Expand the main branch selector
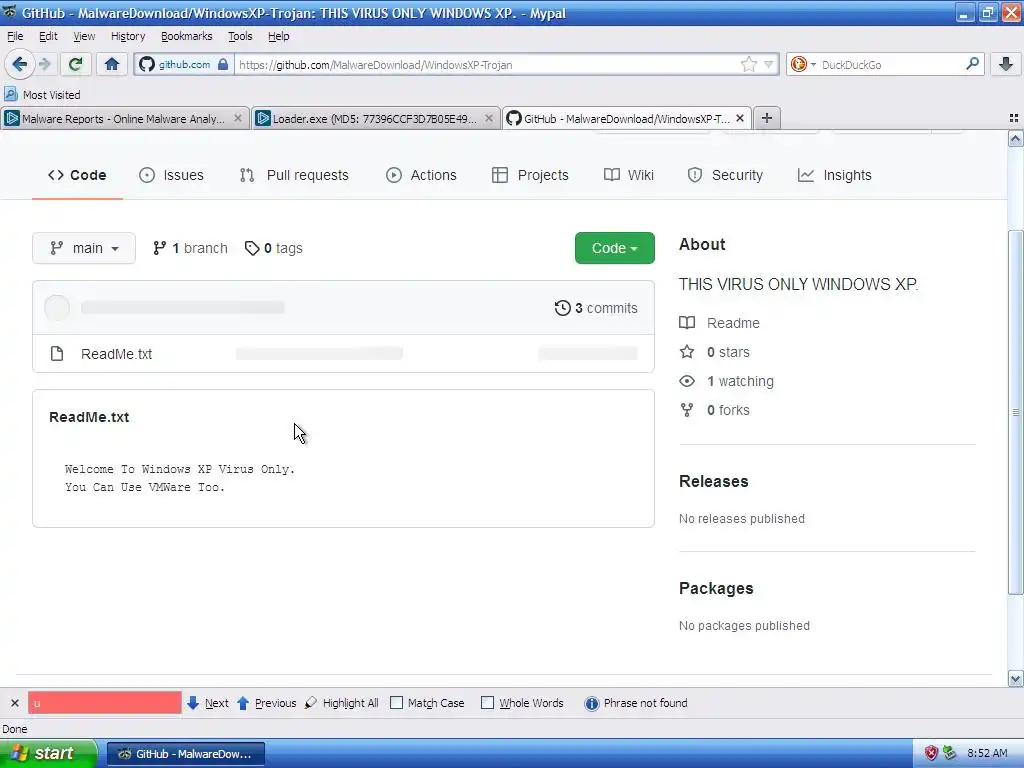Viewport: 1024px width, 768px height. coord(84,248)
